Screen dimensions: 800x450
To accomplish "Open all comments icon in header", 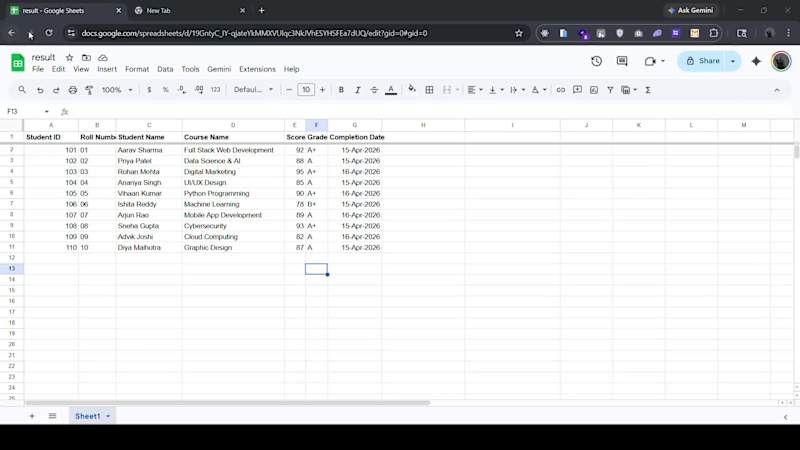I will (x=622, y=61).
